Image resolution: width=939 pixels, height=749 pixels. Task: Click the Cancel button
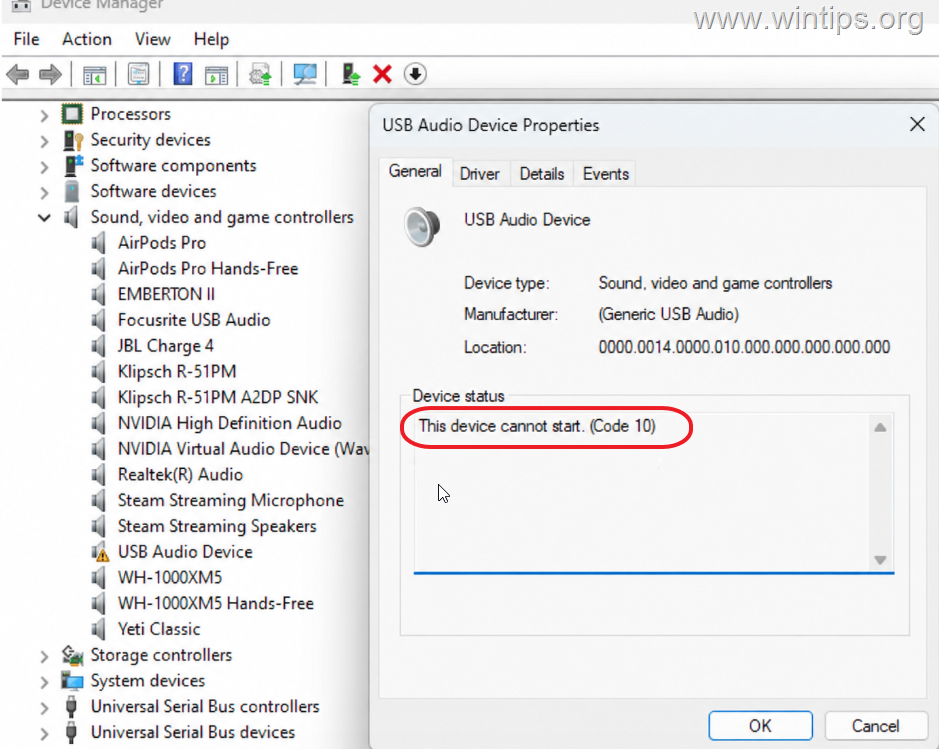point(875,726)
